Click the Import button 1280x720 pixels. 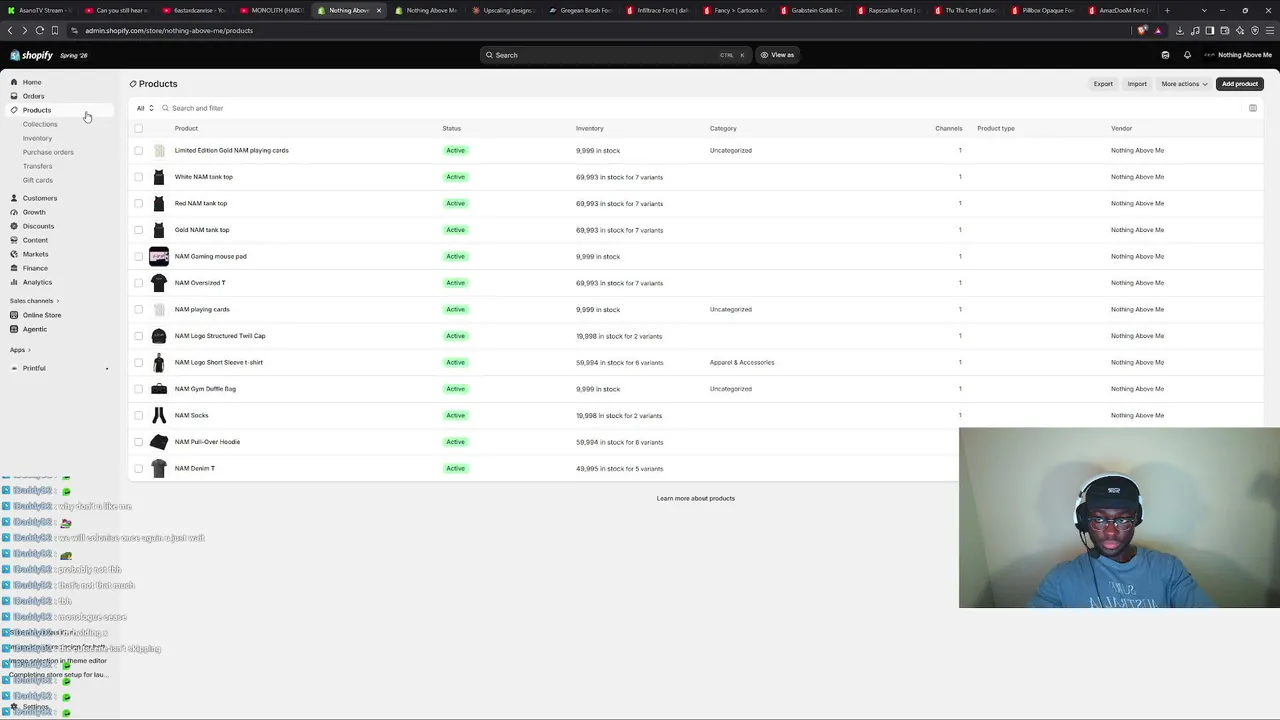[x=1137, y=84]
